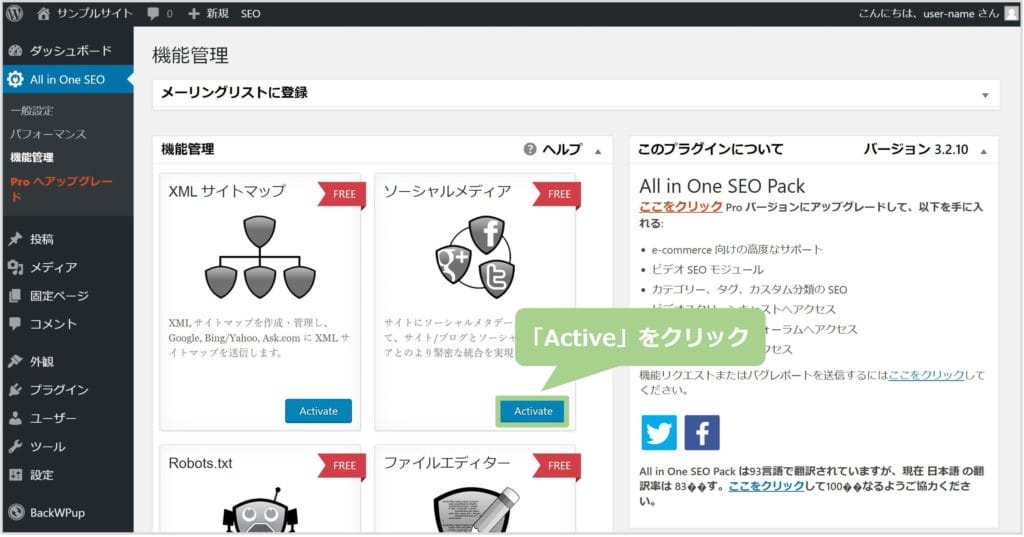Click バージョン 3.2.10 text
This screenshot has width=1024, height=537.
click(x=916, y=150)
